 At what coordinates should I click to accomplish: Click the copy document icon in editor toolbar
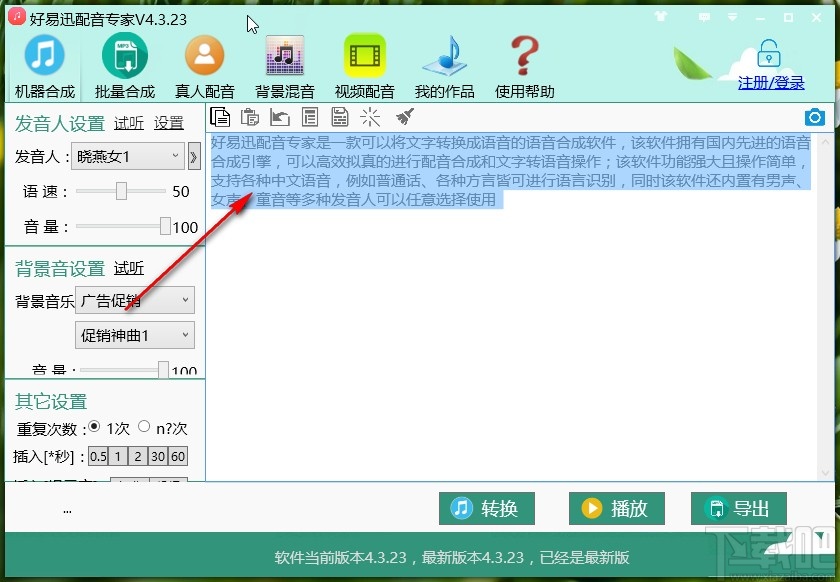[x=220, y=117]
